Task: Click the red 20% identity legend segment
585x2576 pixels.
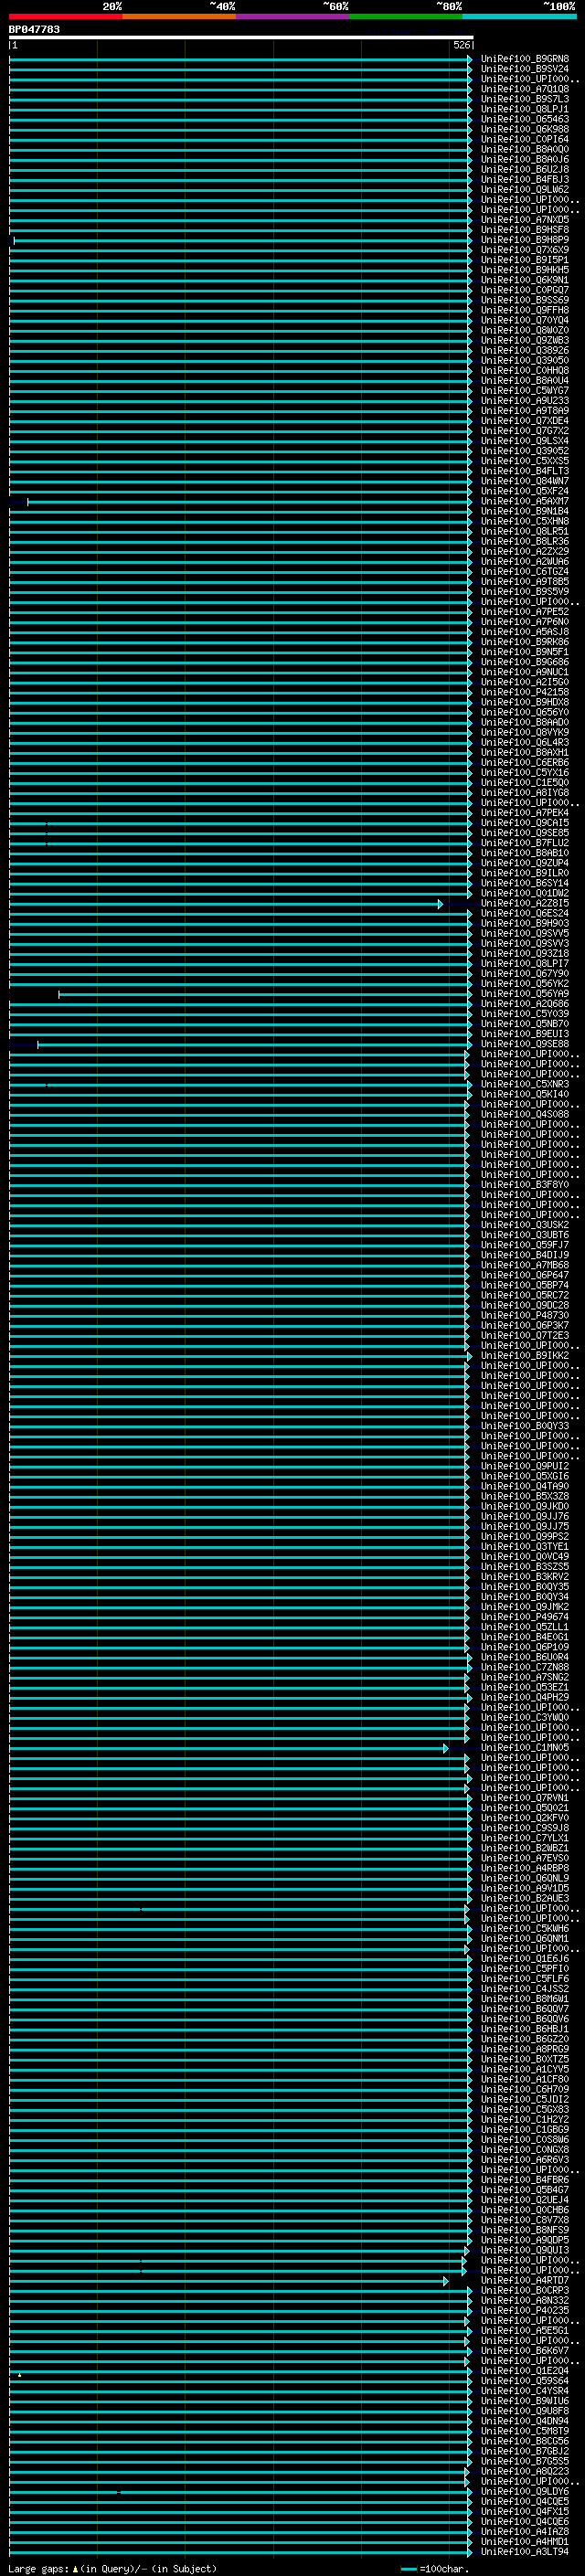Action: [x=66, y=16]
